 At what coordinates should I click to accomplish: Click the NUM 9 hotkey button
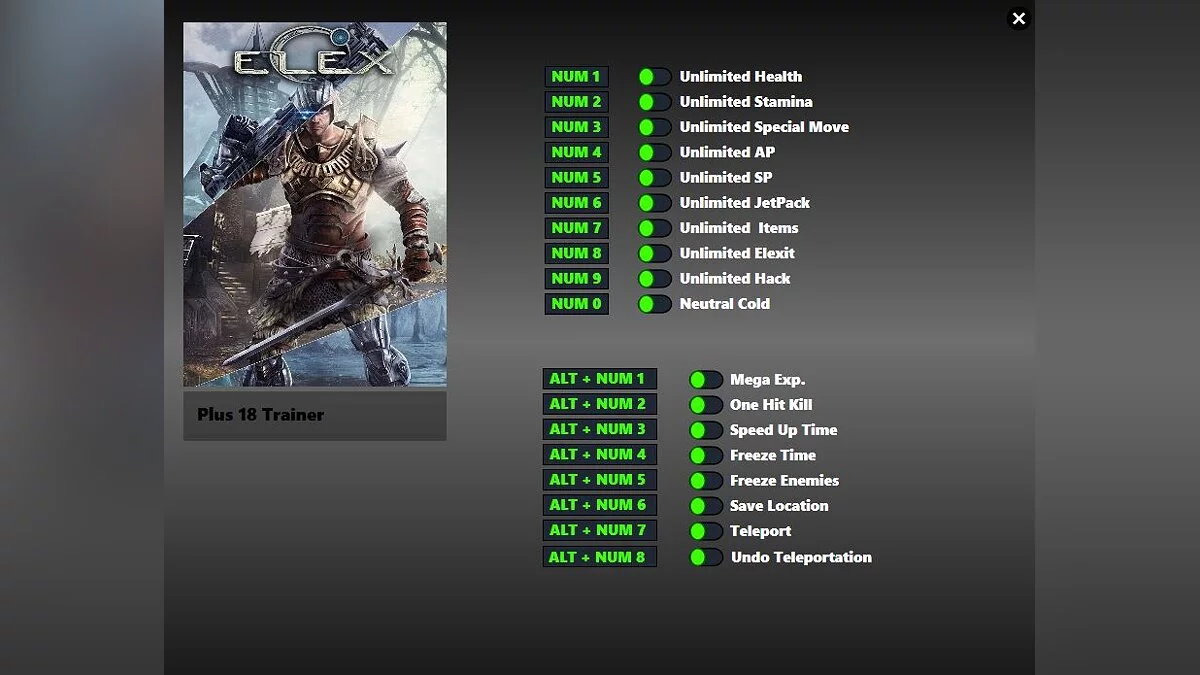(576, 278)
